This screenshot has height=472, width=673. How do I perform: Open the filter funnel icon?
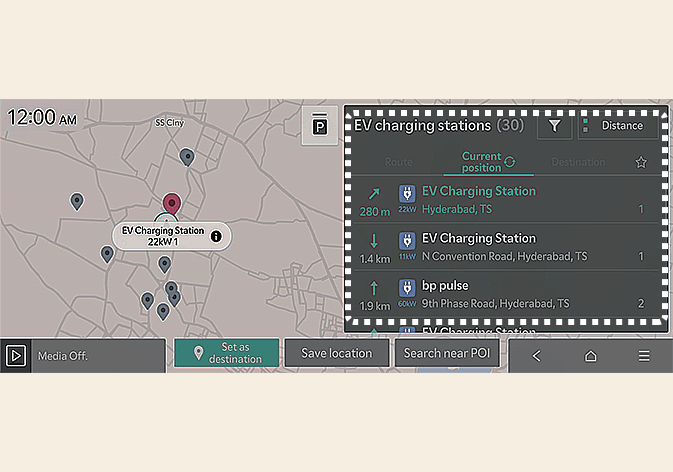[555, 127]
